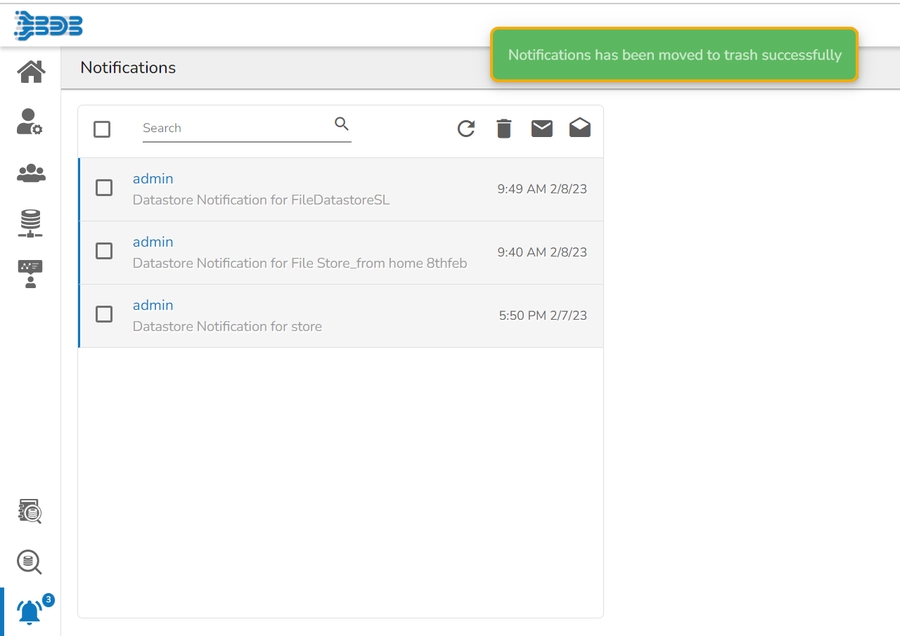Open the user settings sidebar icon
The width and height of the screenshot is (900, 636).
coord(29,122)
